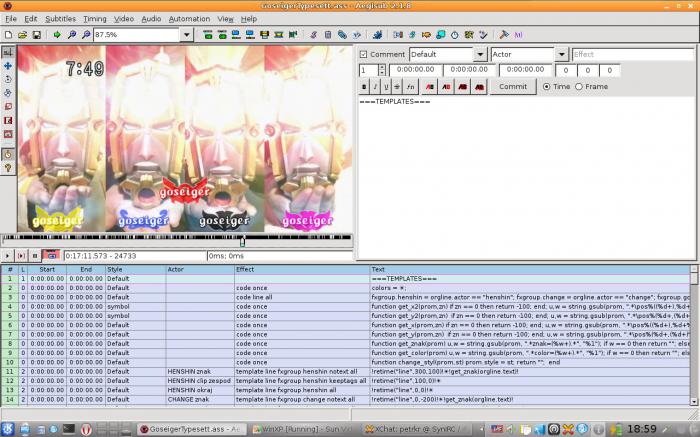700x437 pixels.
Task: Open visual typesetting help question icon
Action: pyautogui.click(x=8, y=168)
